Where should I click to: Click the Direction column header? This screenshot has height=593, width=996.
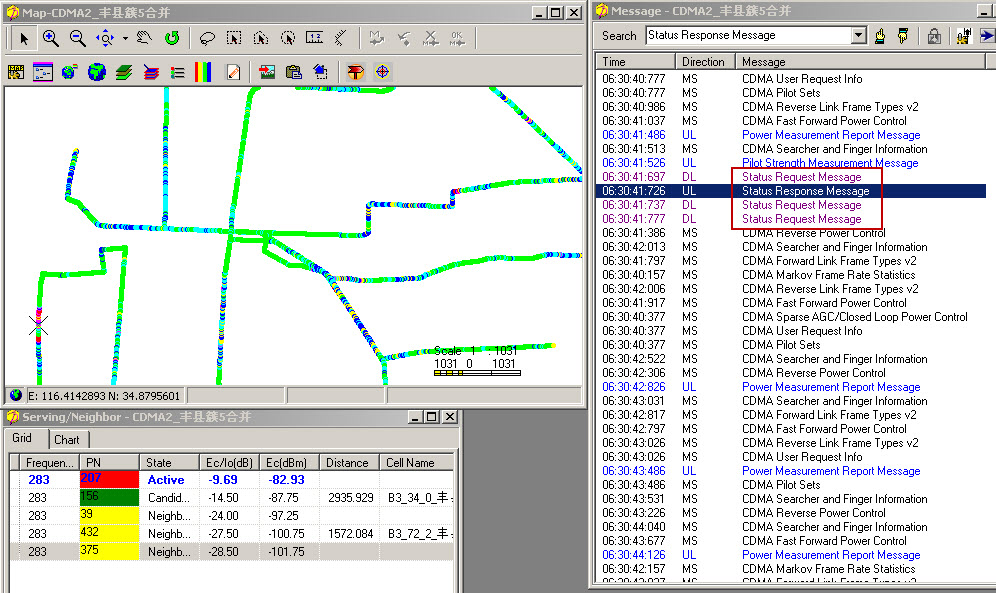(703, 62)
